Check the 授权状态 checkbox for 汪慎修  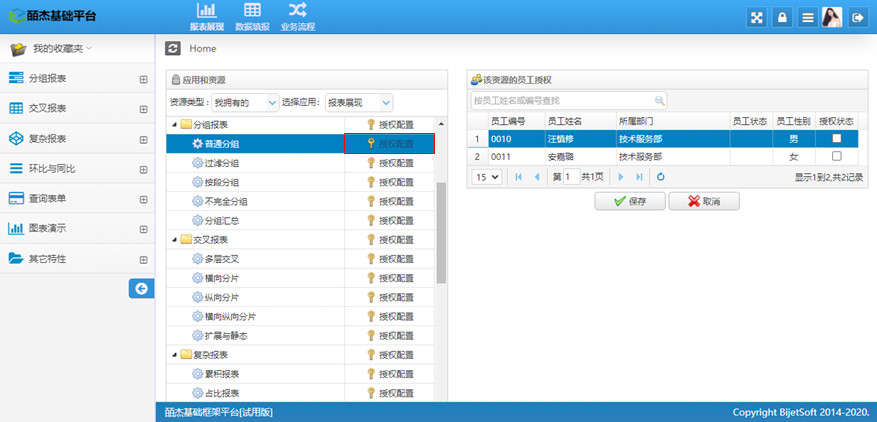(x=836, y=138)
